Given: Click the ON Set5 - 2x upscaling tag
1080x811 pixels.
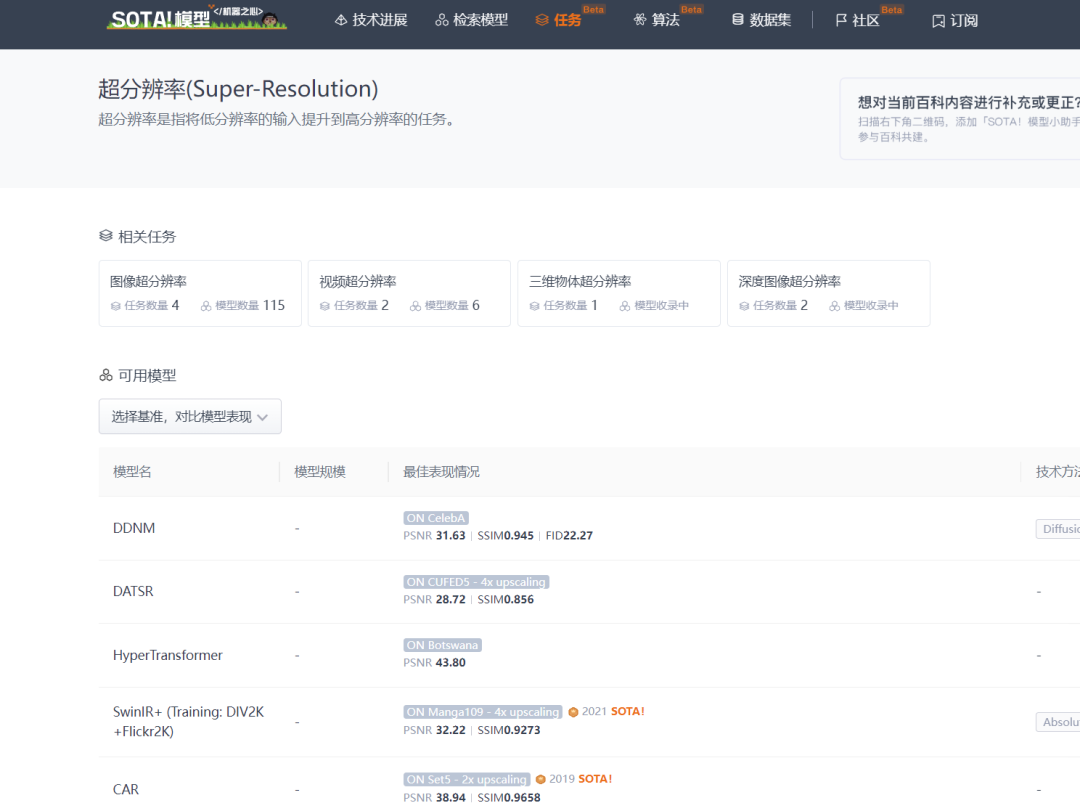Looking at the screenshot, I should point(466,779).
